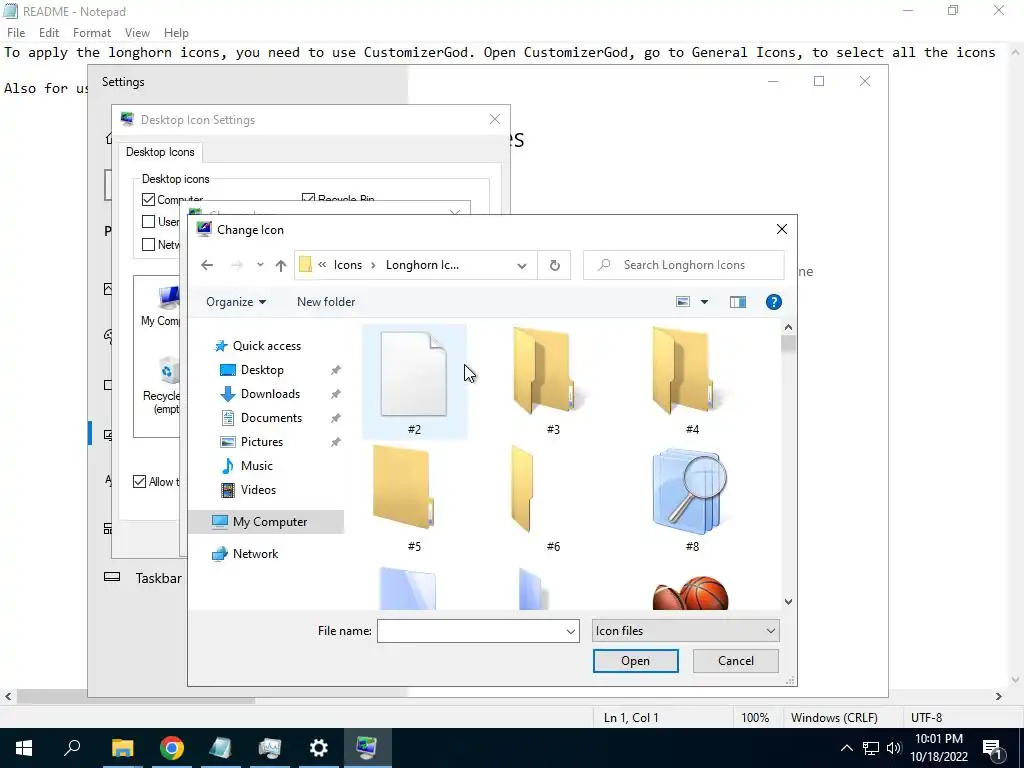
Task: Select the closed folder icon #5
Action: coord(414,498)
